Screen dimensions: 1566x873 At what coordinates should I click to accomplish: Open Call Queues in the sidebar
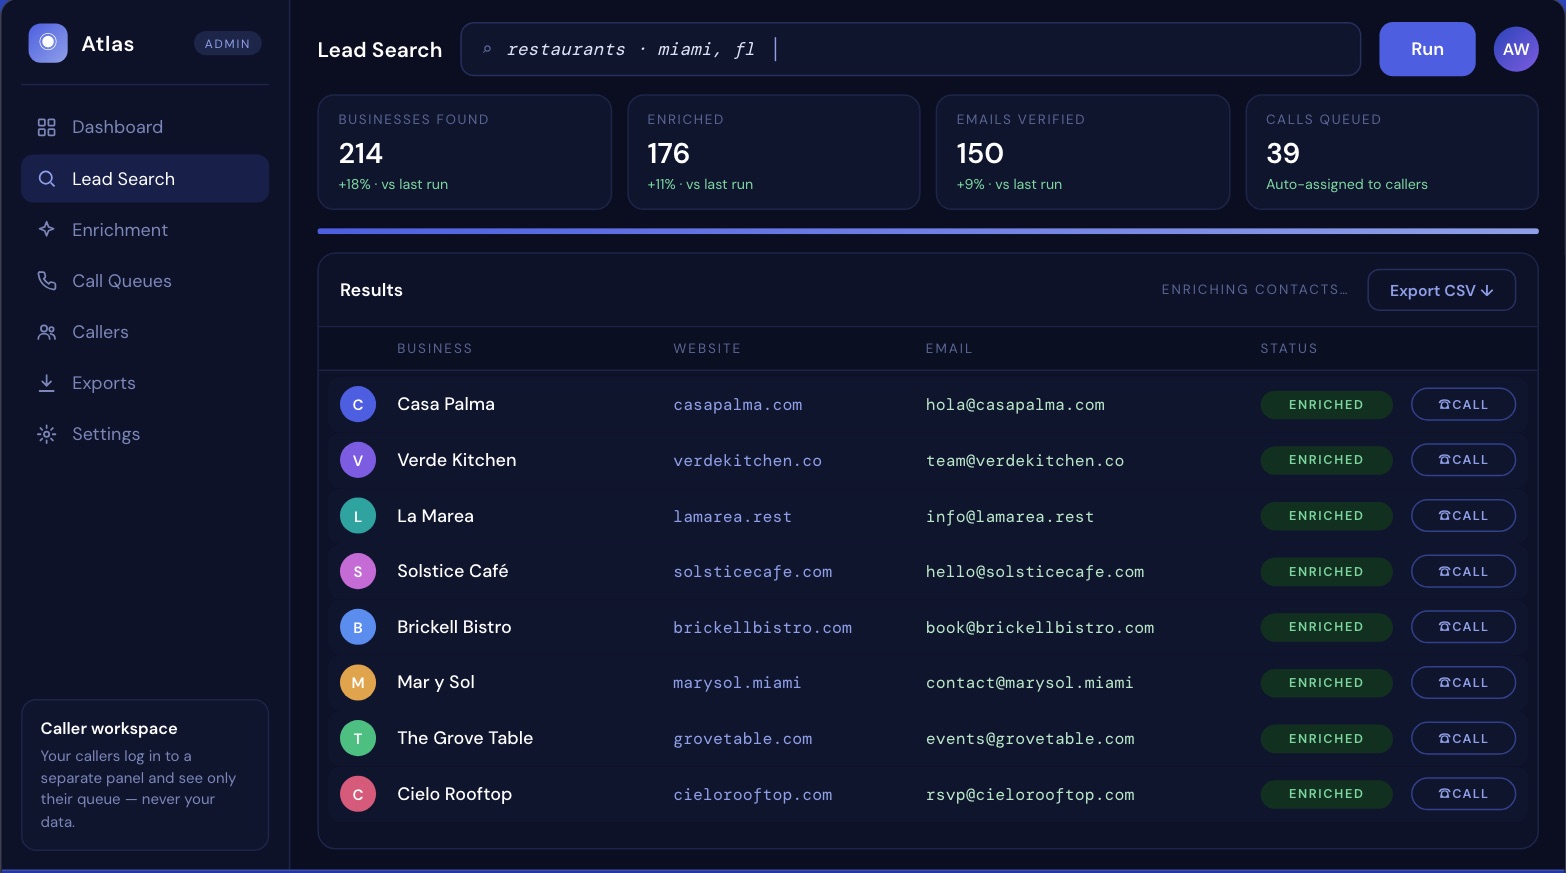pyautogui.click(x=145, y=281)
